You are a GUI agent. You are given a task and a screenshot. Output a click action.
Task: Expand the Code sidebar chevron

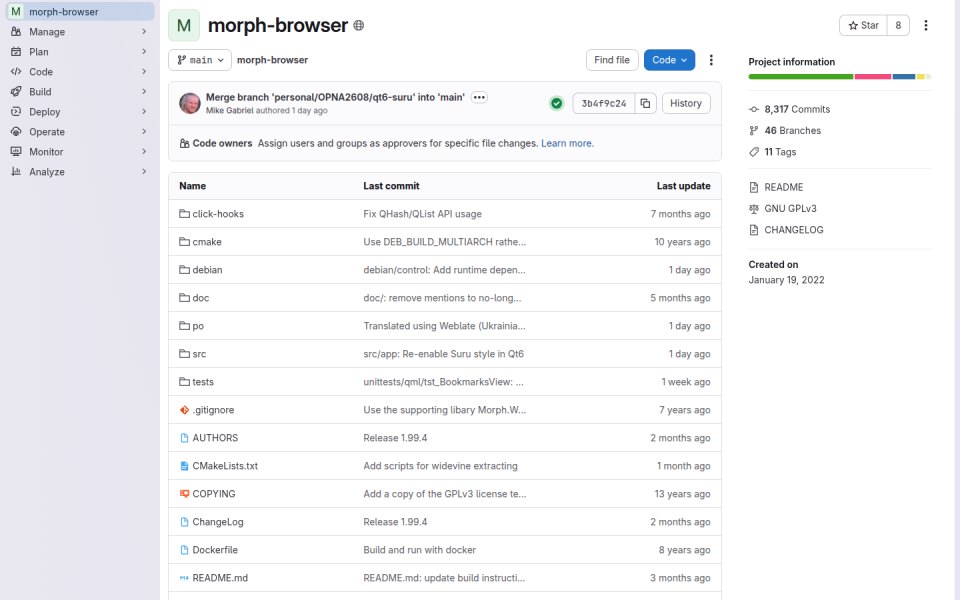click(x=144, y=72)
